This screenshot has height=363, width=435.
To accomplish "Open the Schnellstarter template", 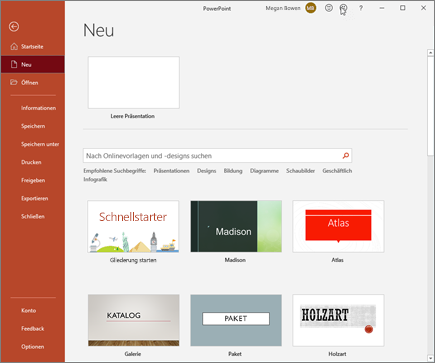I will pos(133,226).
